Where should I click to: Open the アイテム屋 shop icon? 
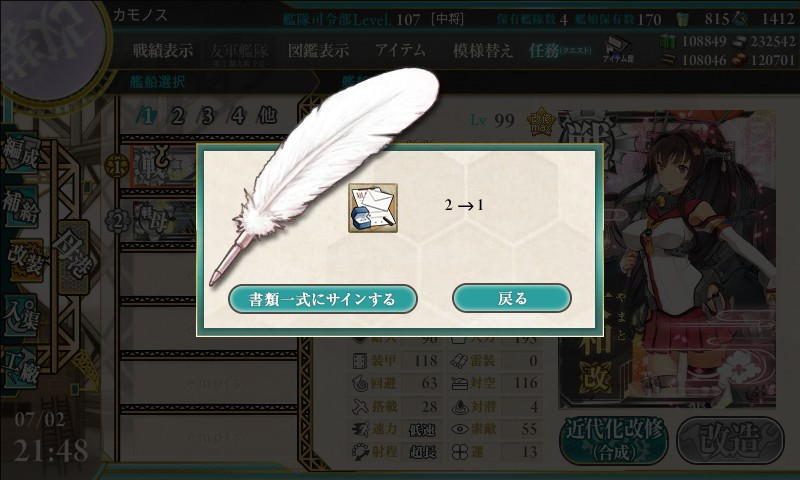[x=617, y=49]
